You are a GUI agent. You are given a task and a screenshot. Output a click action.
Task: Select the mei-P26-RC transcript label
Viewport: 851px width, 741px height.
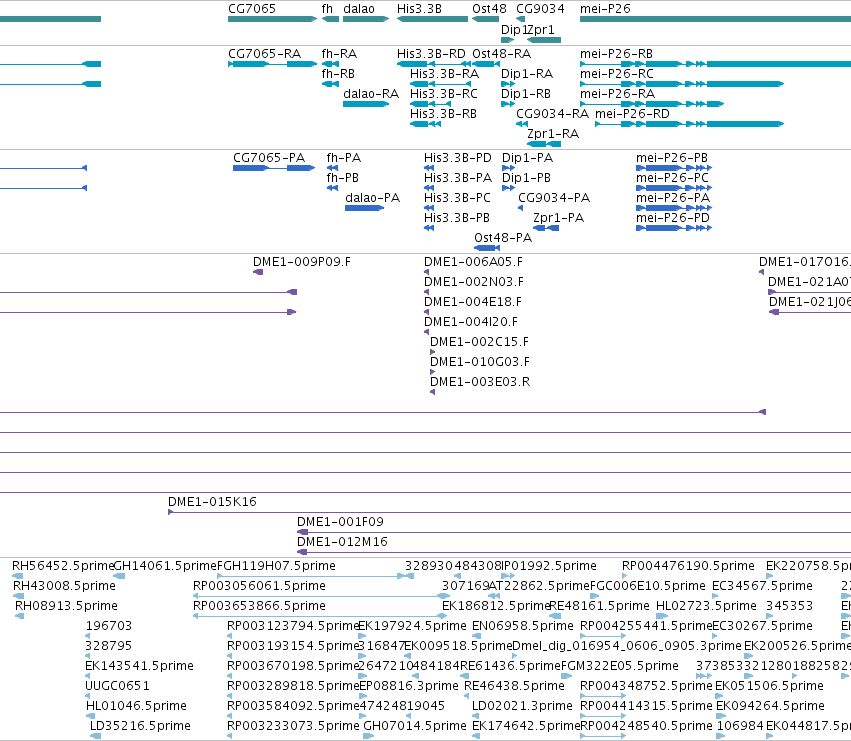[x=617, y=74]
